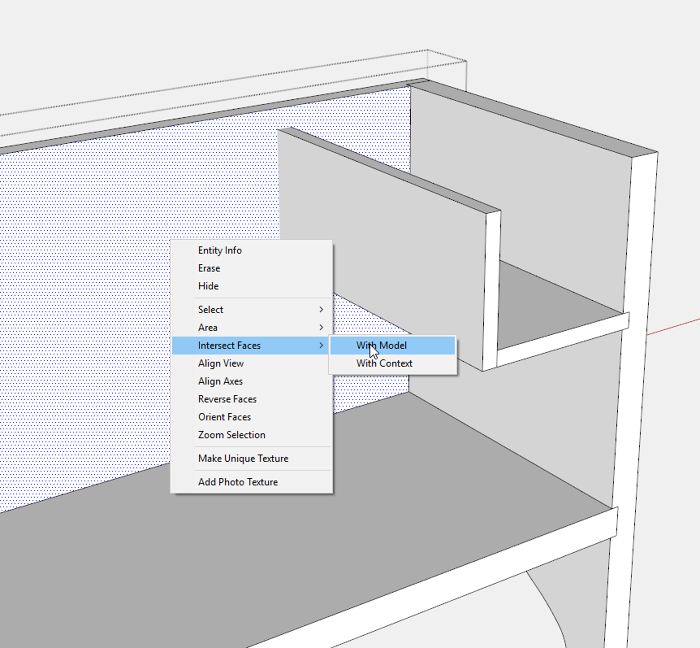This screenshot has height=648, width=700.
Task: Run Orient Faces from the menu
Action: 225,418
